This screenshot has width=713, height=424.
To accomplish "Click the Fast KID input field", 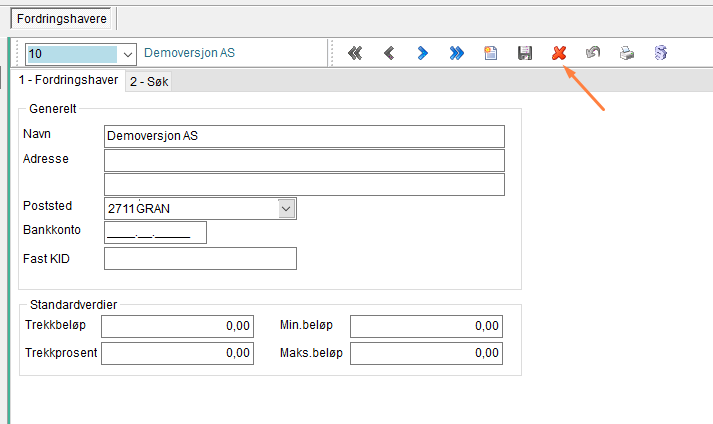I will tap(200, 258).
